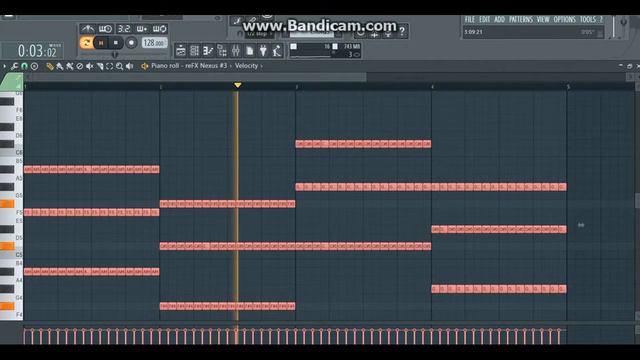Open the piano roll wrench tools menu
The height and width of the screenshot is (360, 640).
pos(14,66)
